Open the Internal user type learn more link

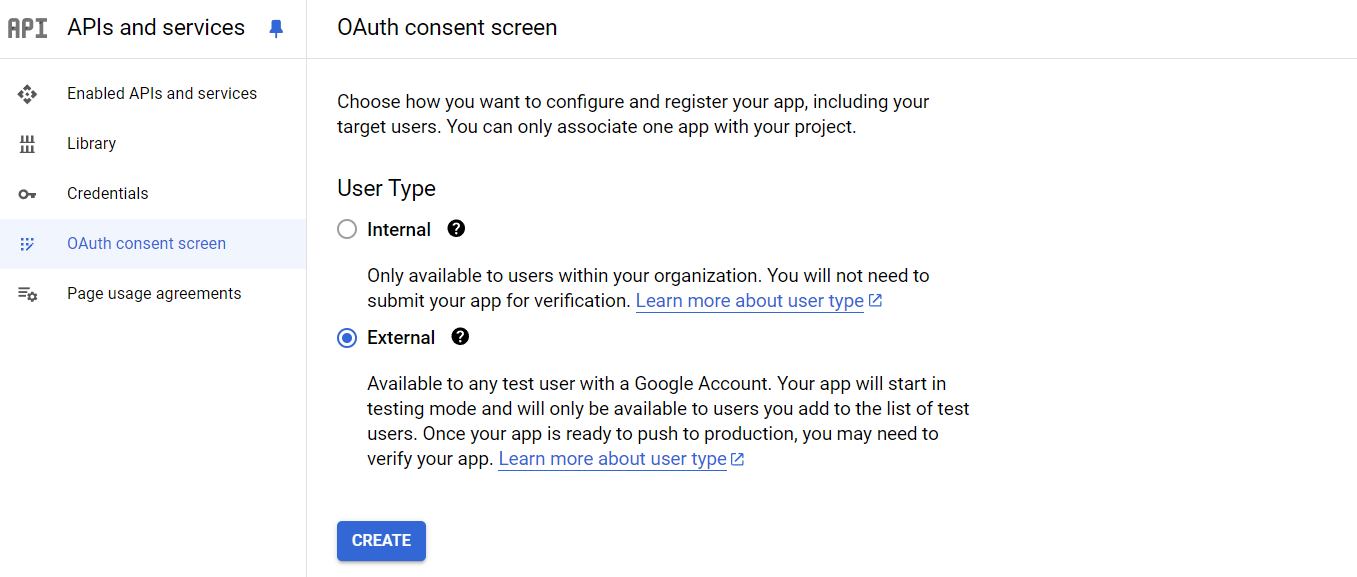tap(750, 300)
